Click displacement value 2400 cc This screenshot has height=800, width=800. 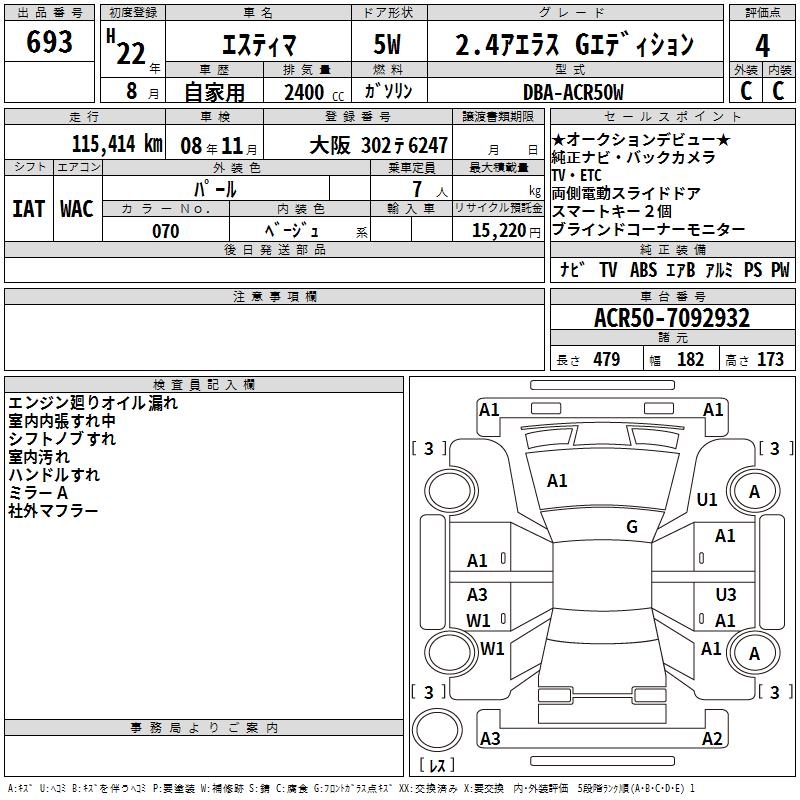click(314, 92)
